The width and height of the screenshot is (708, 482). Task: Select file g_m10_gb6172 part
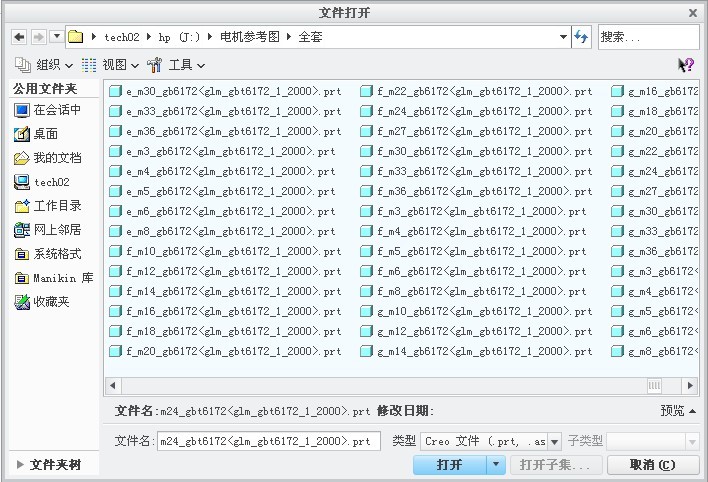point(476,311)
